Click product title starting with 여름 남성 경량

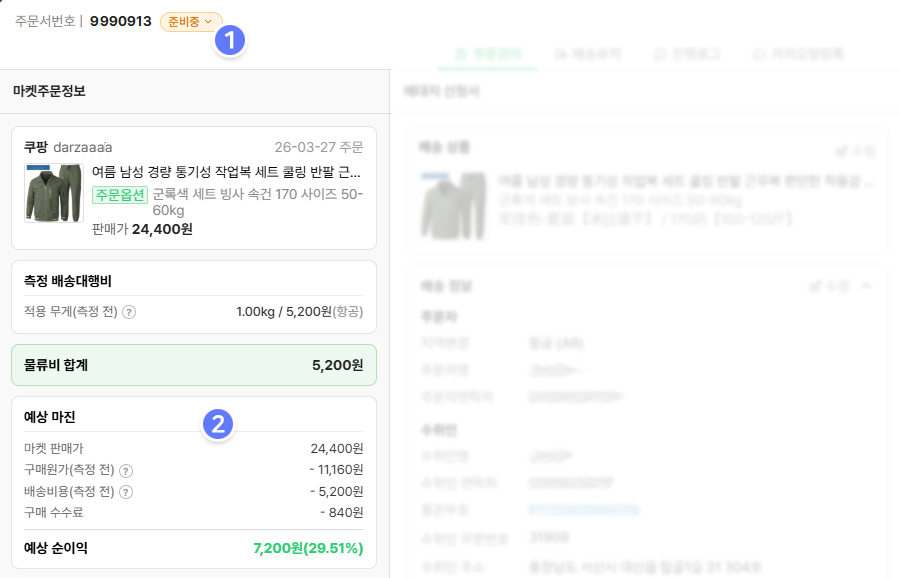coord(226,172)
